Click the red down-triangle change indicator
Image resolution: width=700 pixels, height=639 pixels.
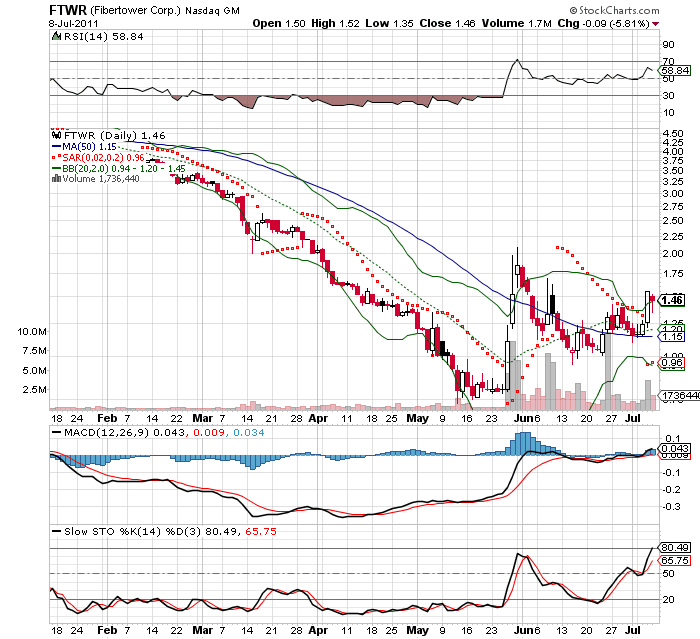(655, 24)
